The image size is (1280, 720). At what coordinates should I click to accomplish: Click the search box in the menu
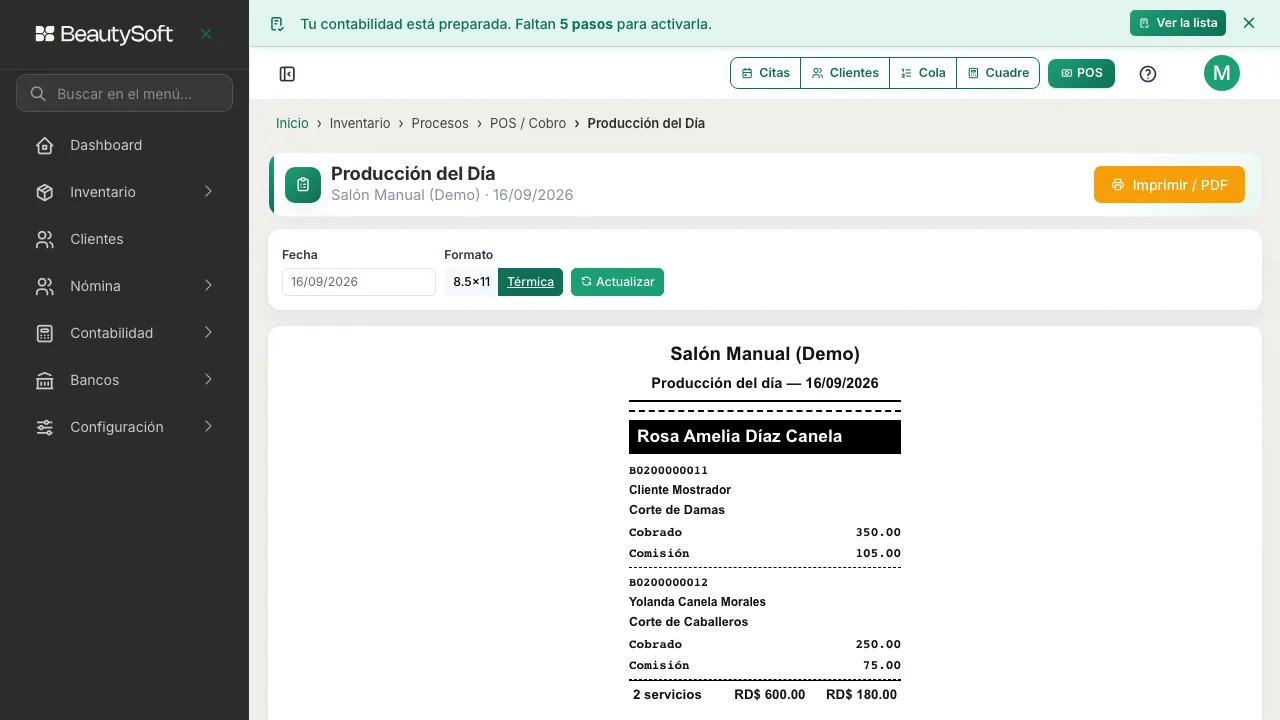[x=124, y=93]
